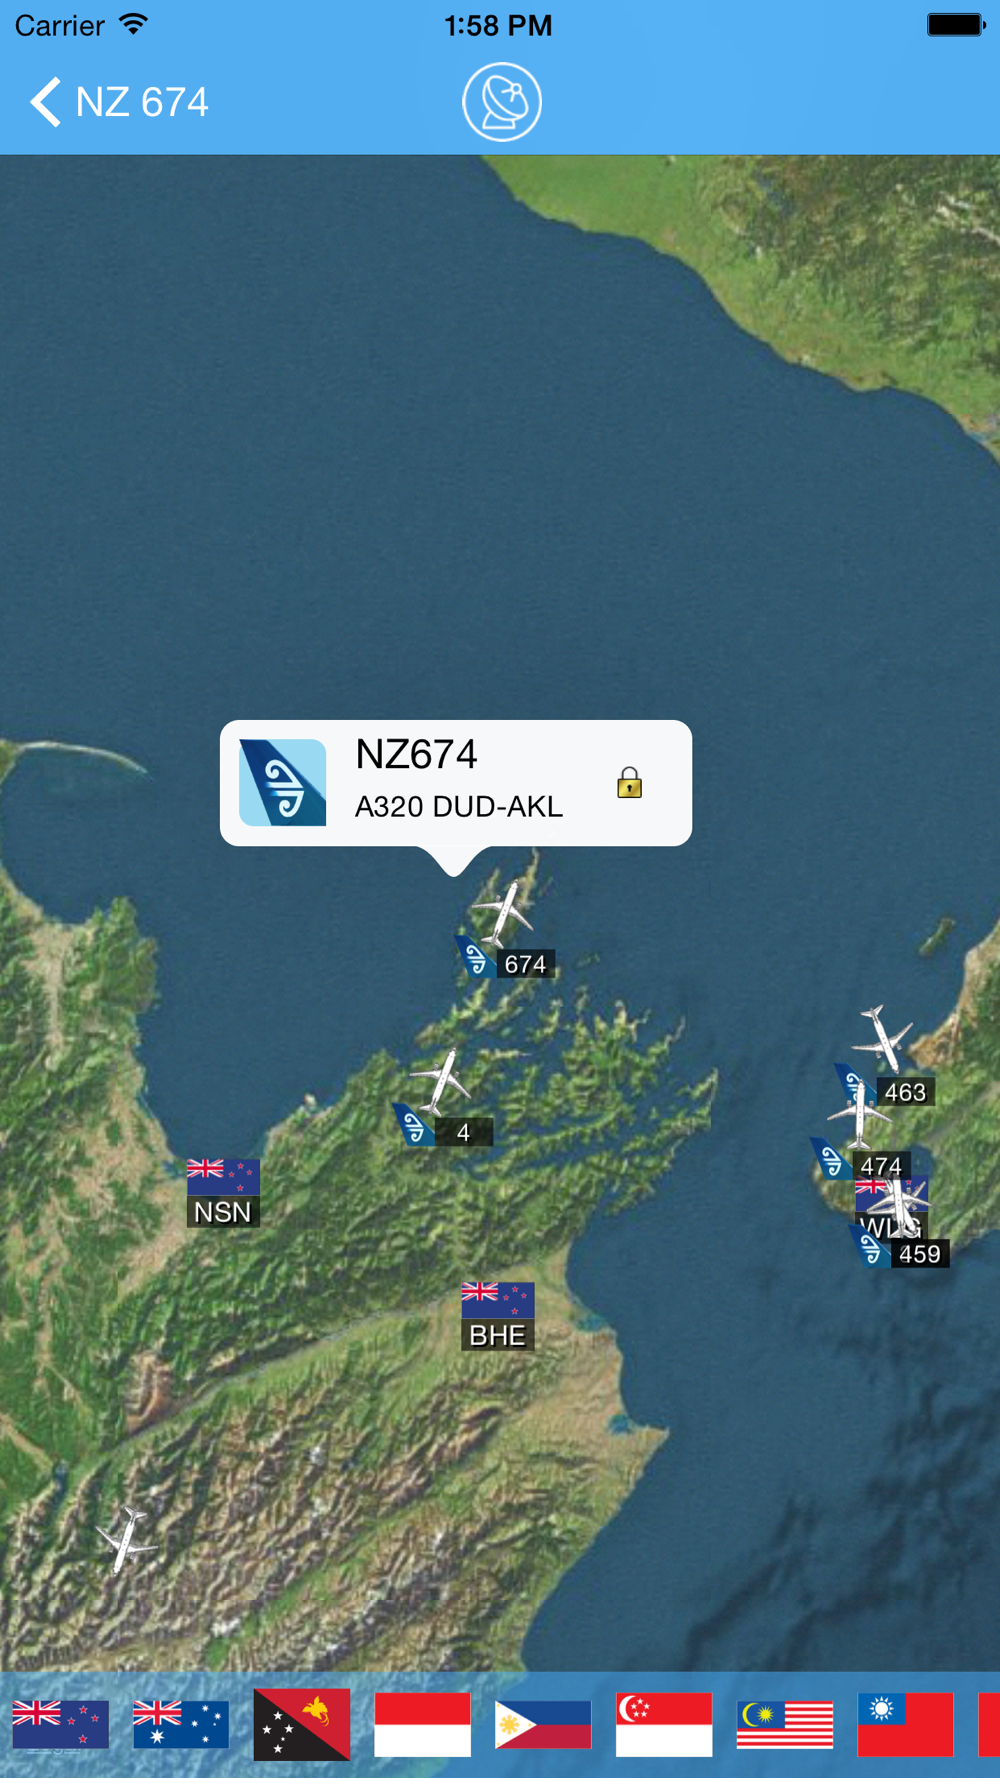Choose the Indonesia flag in the bottom bar
This screenshot has width=1000, height=1778.
[x=423, y=1725]
